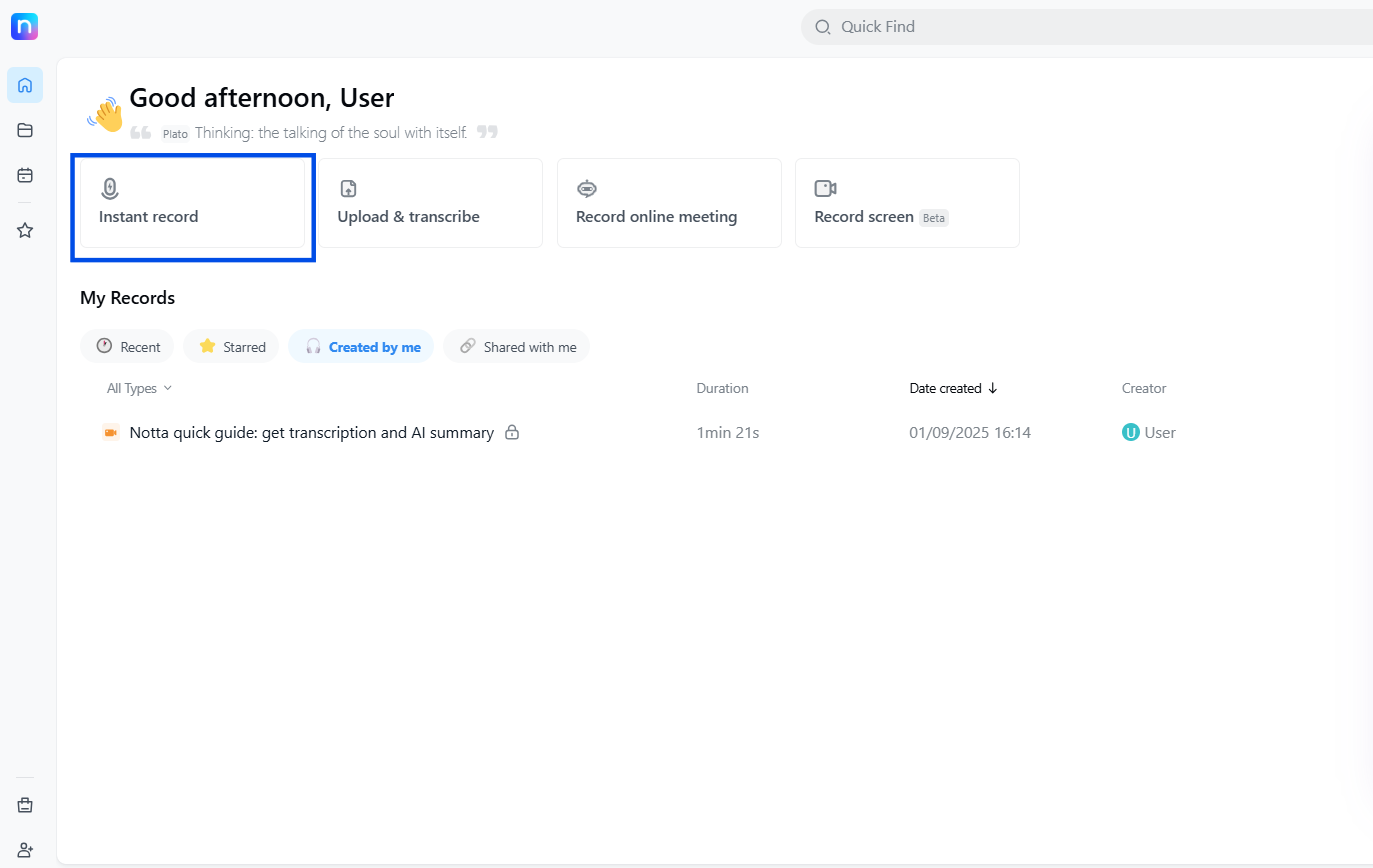Click the invite members icon in sidebar
The height and width of the screenshot is (868, 1373).
pos(25,850)
